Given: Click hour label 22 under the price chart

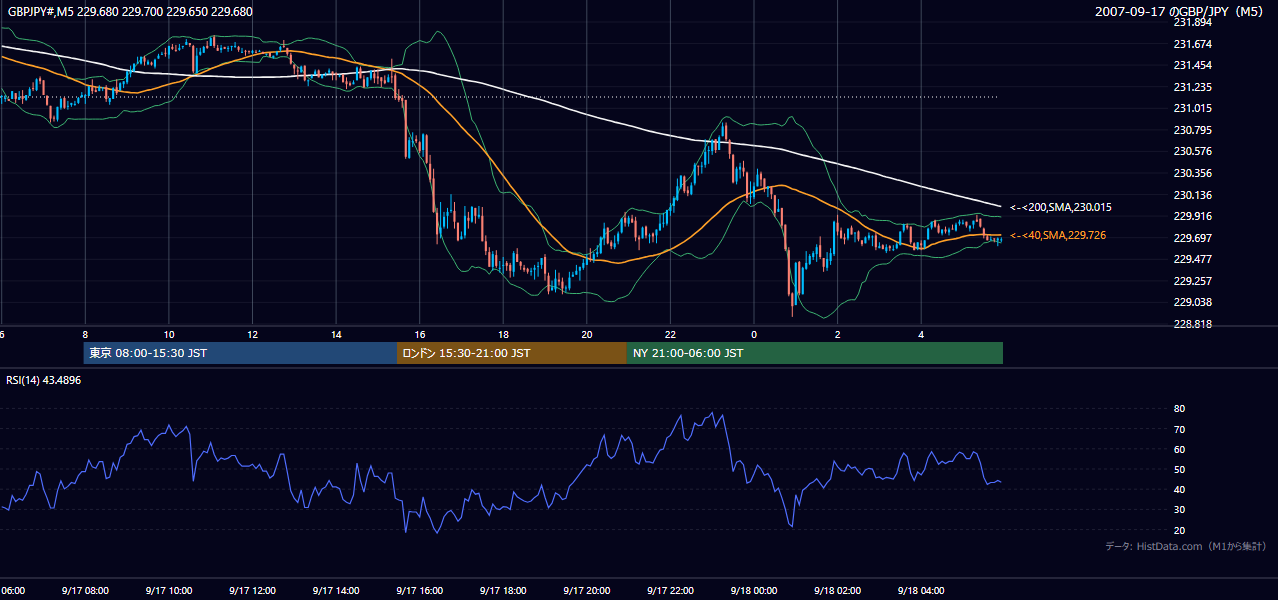Looking at the screenshot, I should pyautogui.click(x=671, y=334).
